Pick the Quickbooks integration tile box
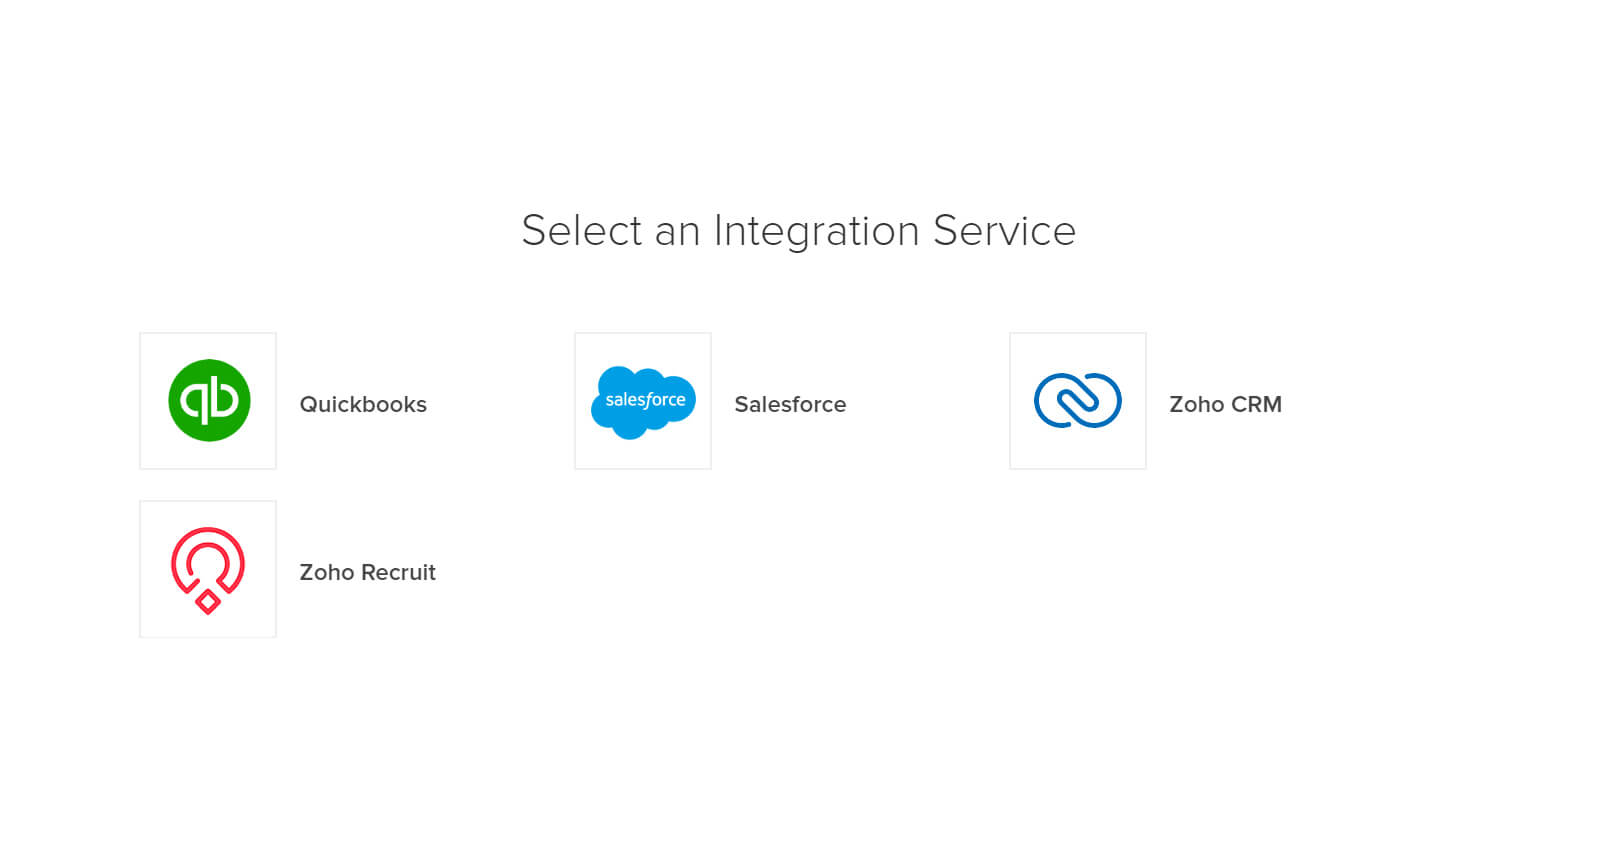Screen dimensions: 1600x850 pos(208,401)
